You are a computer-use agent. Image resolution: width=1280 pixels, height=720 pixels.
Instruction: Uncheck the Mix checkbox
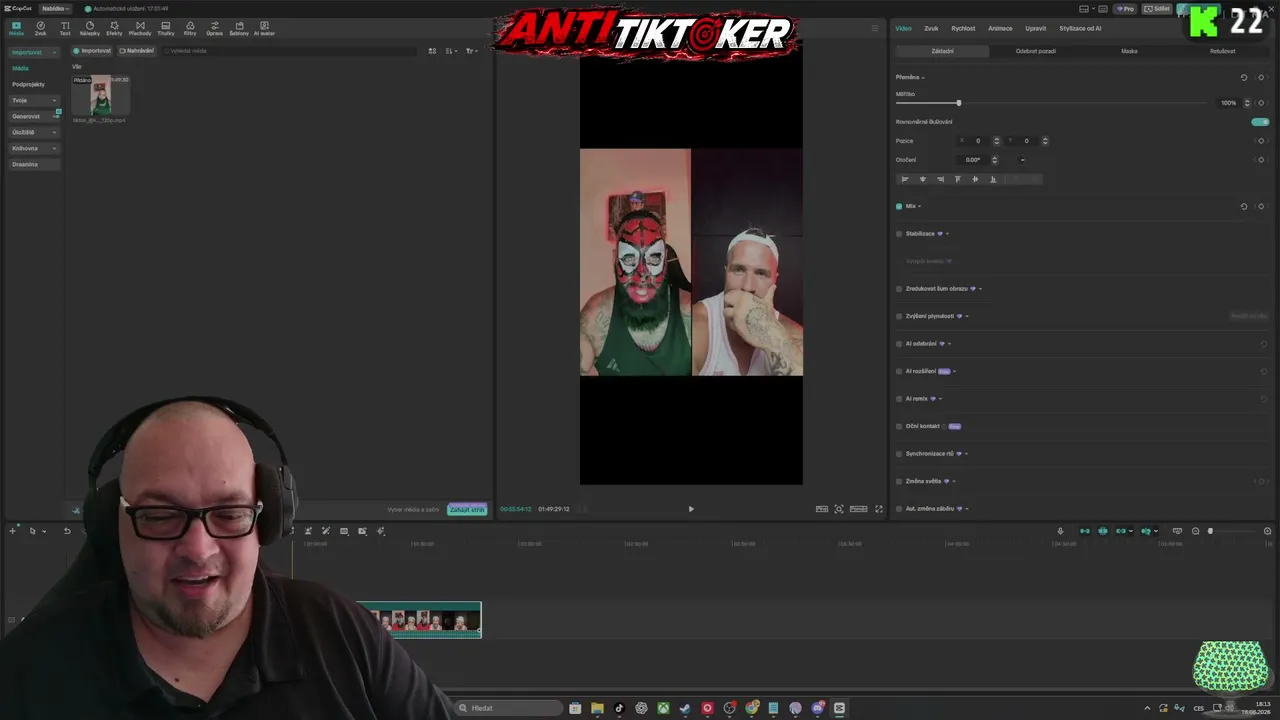coord(899,206)
